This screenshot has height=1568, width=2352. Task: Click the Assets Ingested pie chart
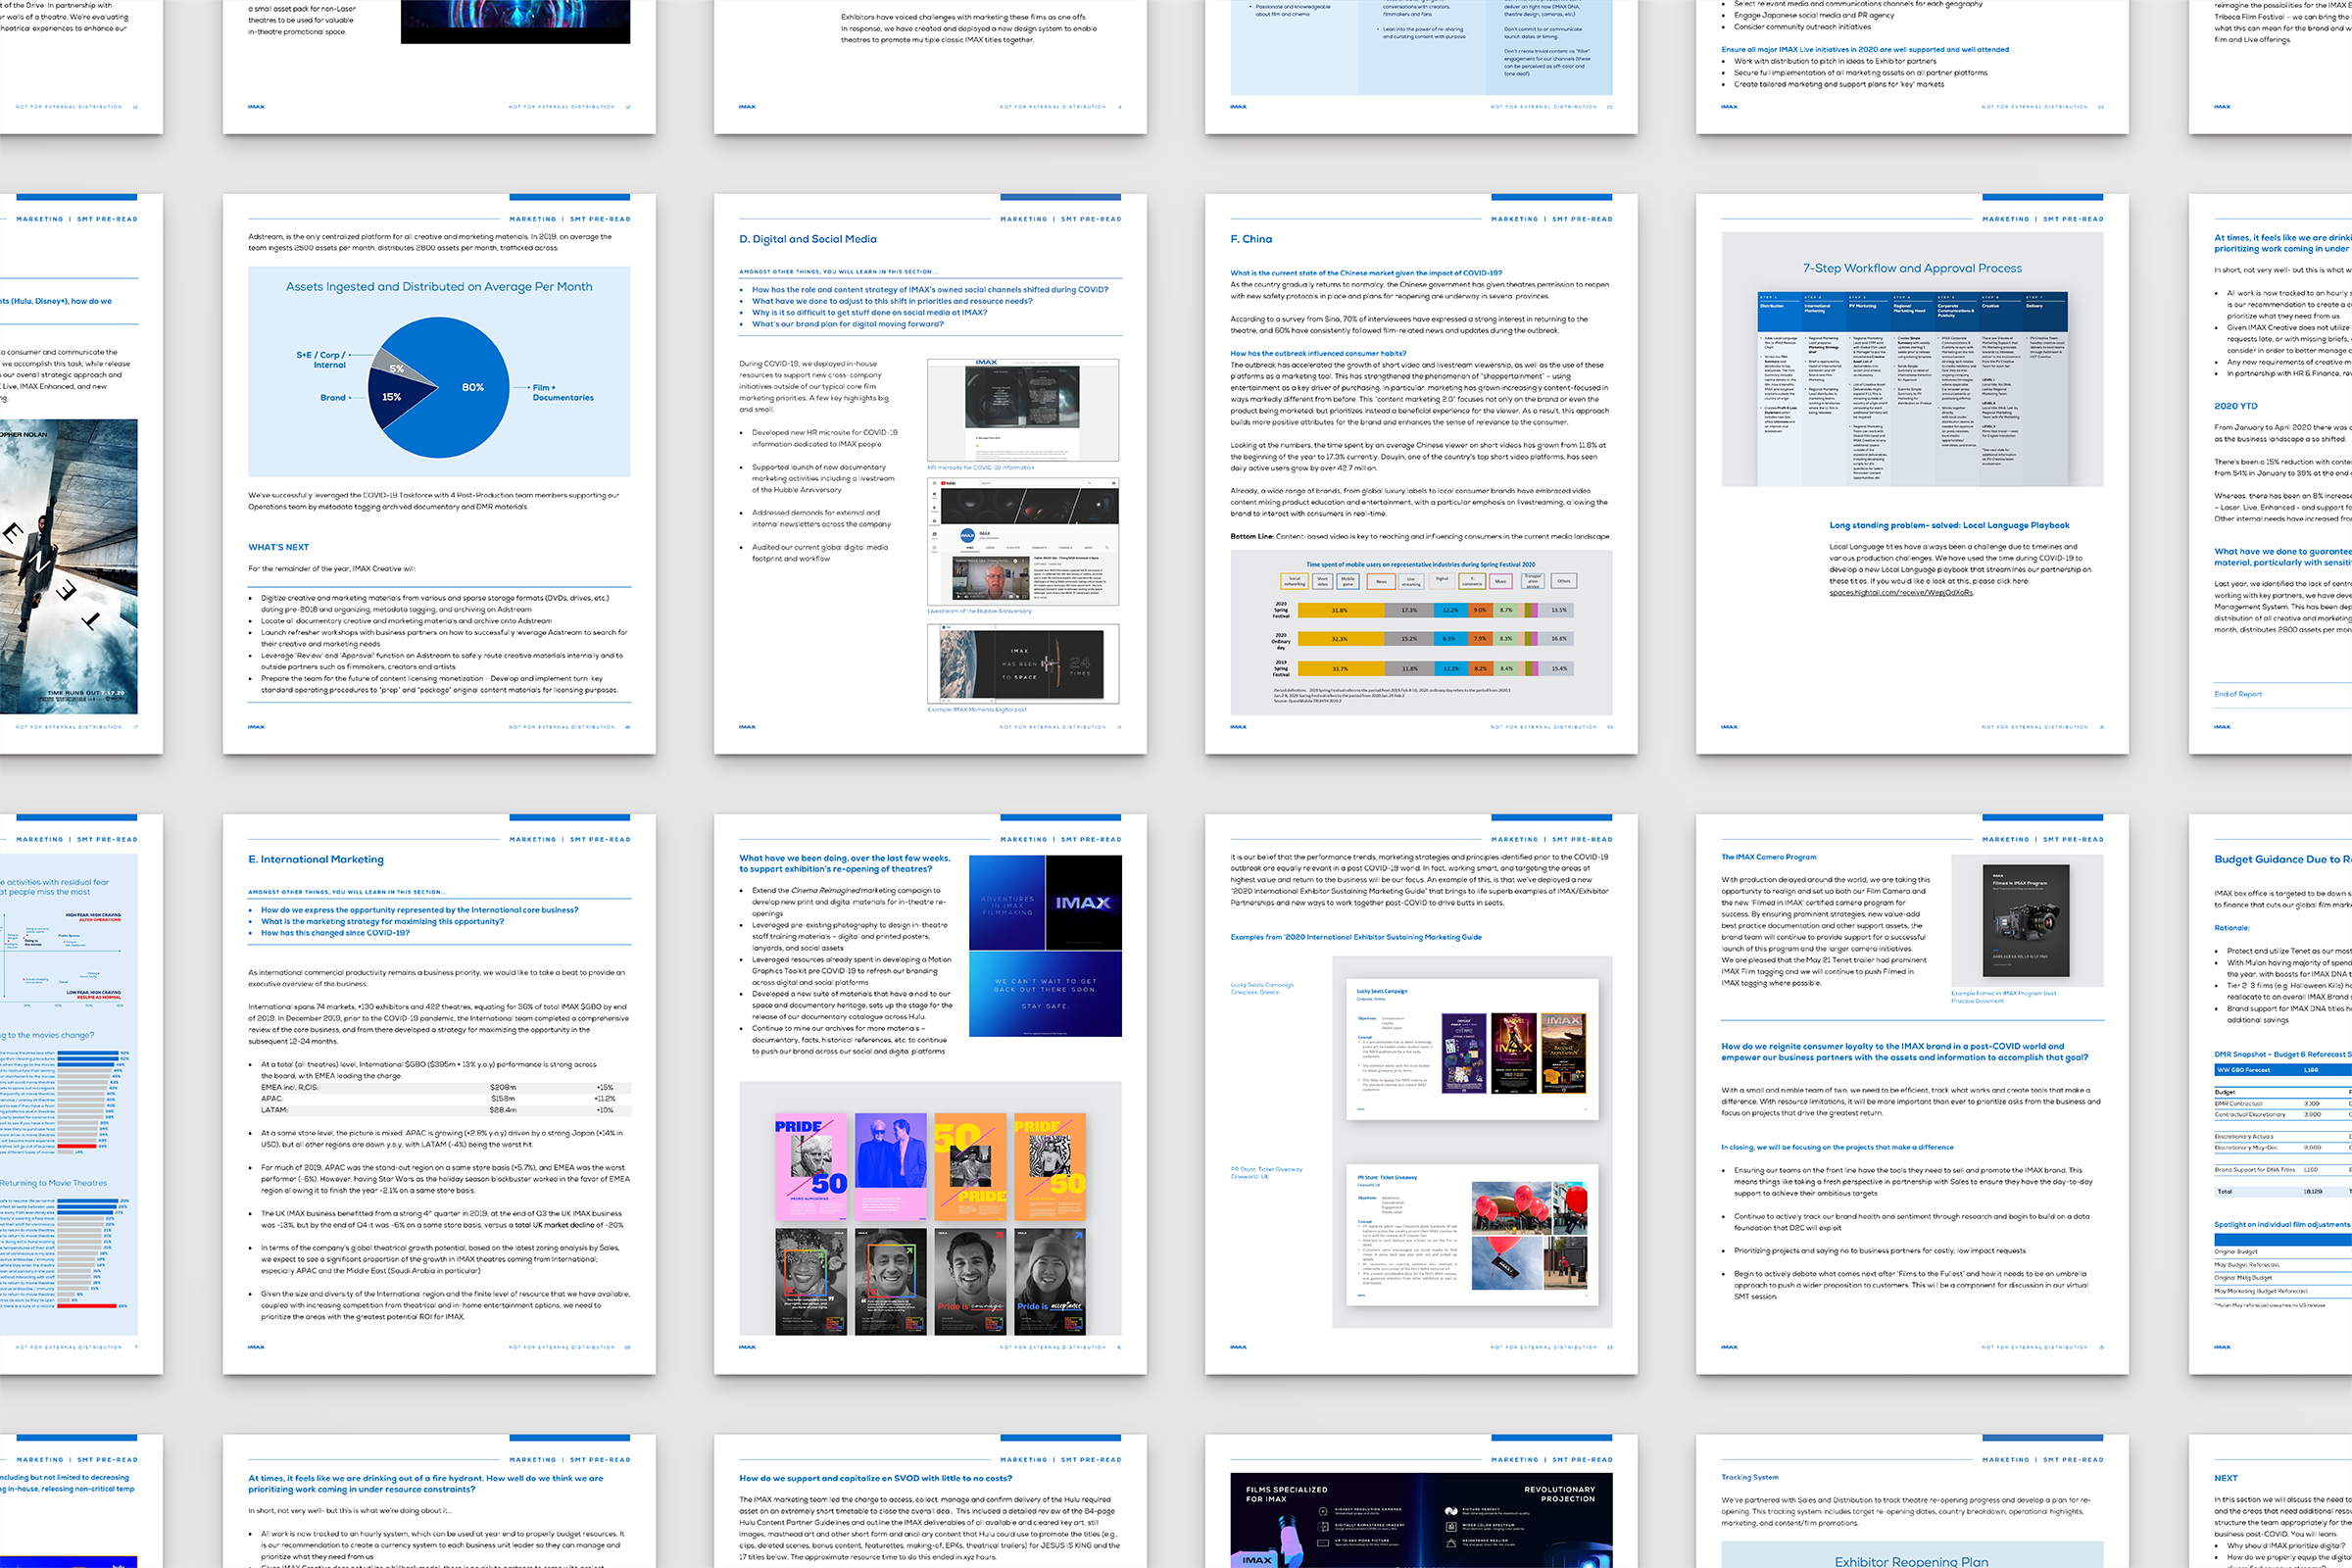tap(438, 387)
